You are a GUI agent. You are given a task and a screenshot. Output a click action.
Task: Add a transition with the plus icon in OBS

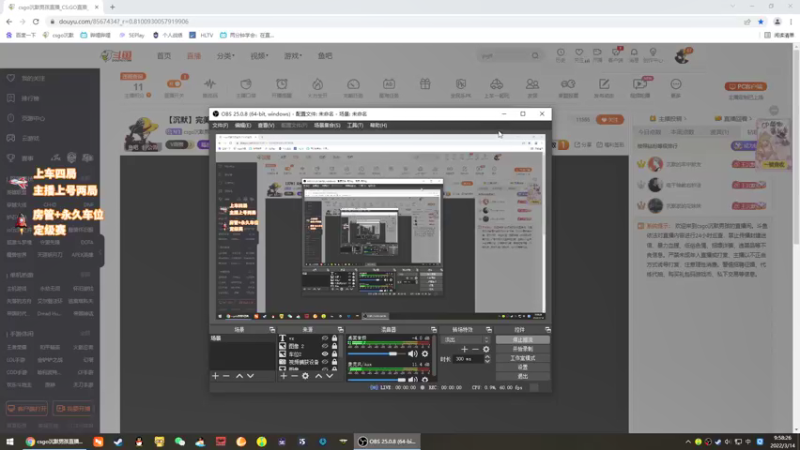[464, 349]
